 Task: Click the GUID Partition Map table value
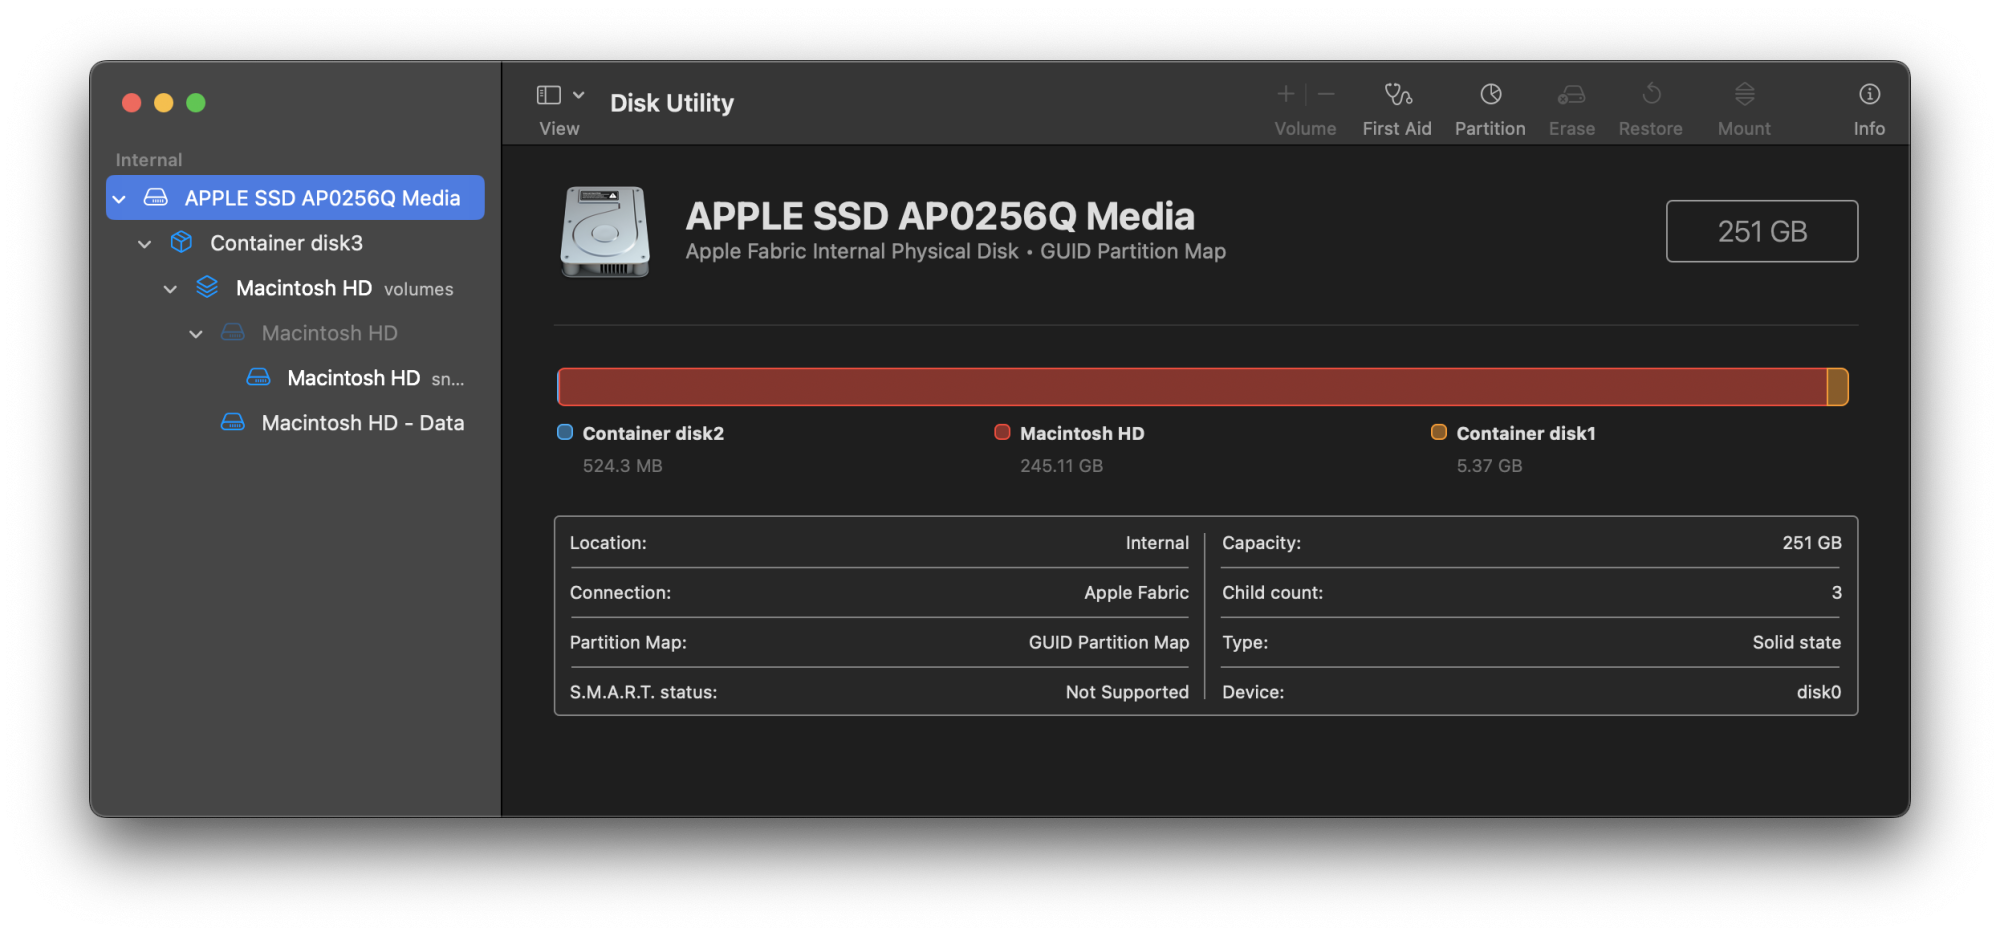coord(1109,643)
